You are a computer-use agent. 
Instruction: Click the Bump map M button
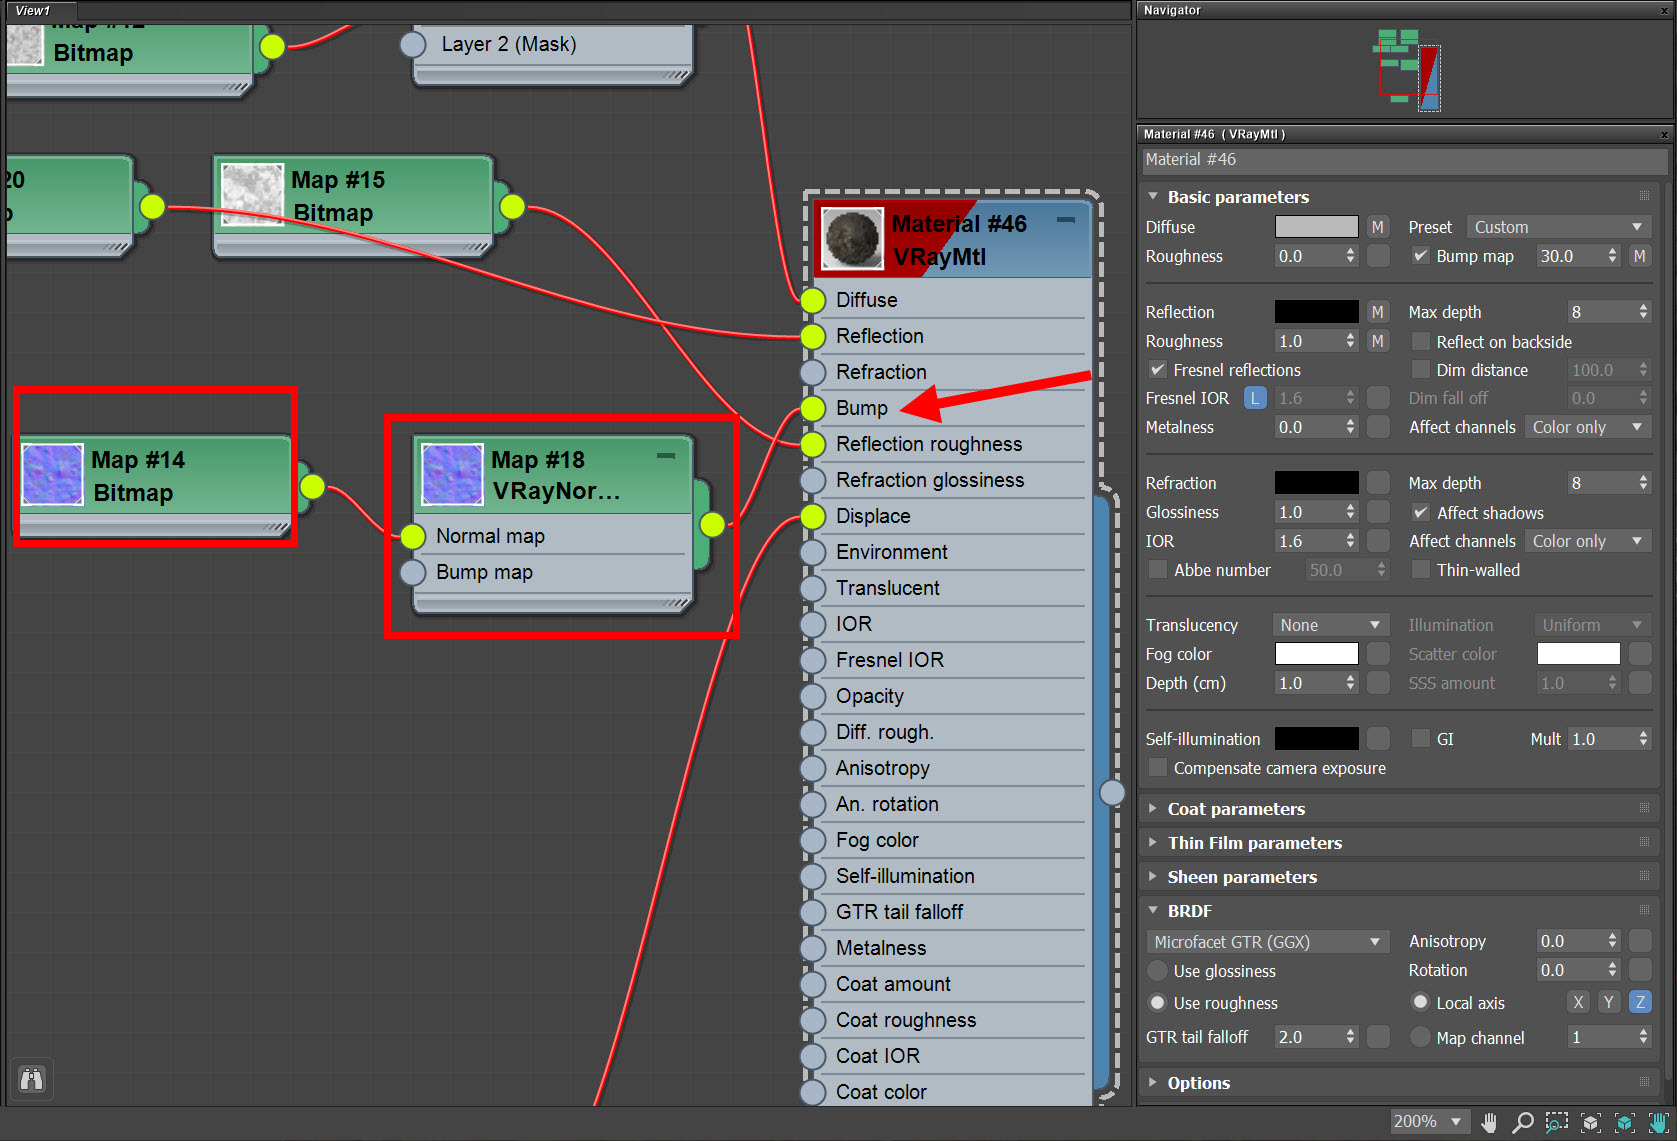(1640, 256)
